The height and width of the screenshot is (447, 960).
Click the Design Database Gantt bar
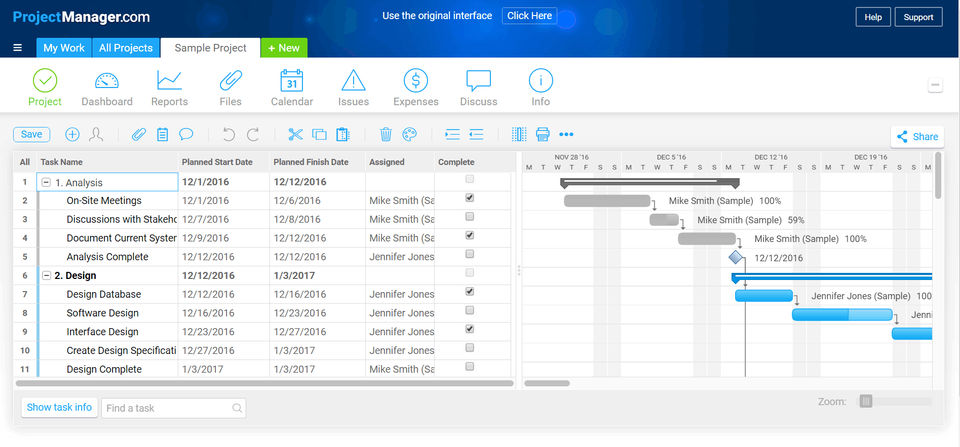coord(763,296)
